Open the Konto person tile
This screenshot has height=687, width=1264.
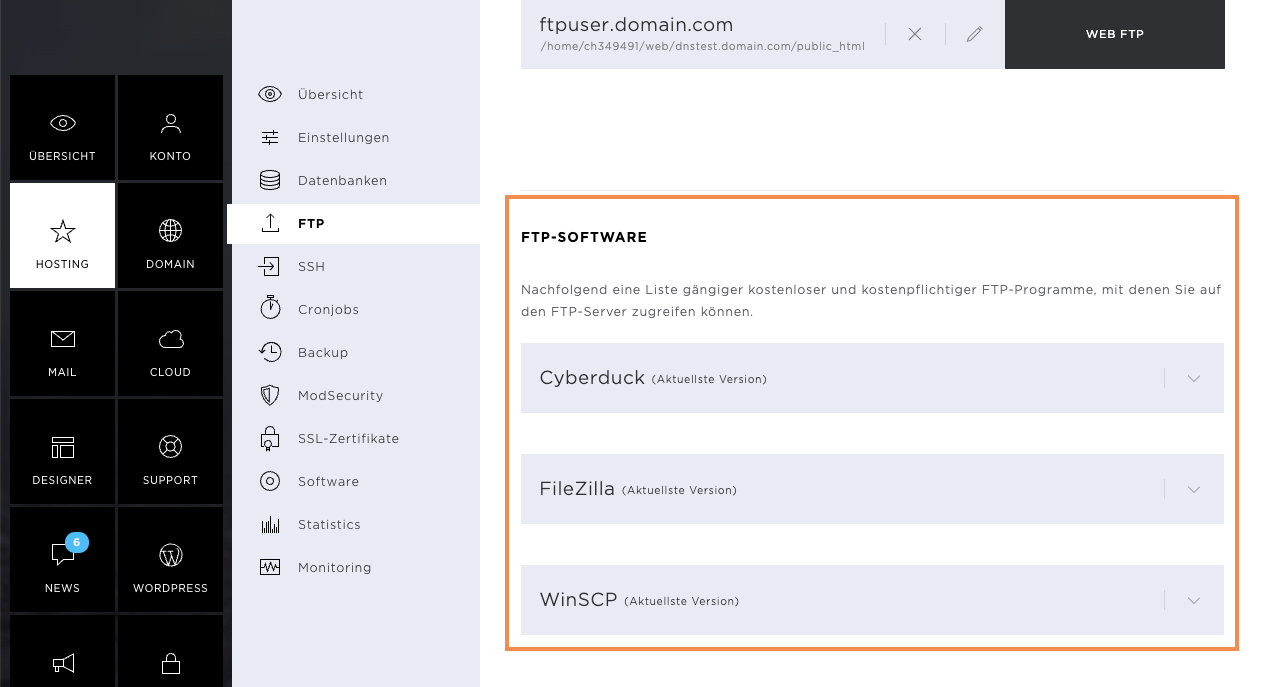pos(170,127)
